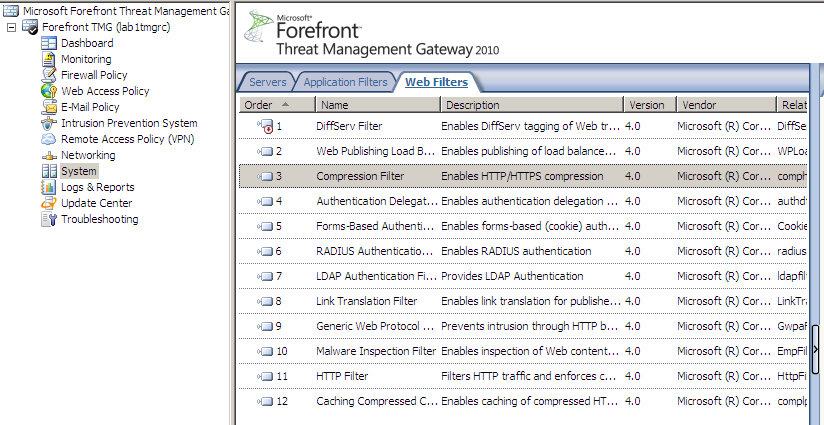824x425 pixels.
Task: Open the Dashboard icon in tree
Action: tap(49, 43)
